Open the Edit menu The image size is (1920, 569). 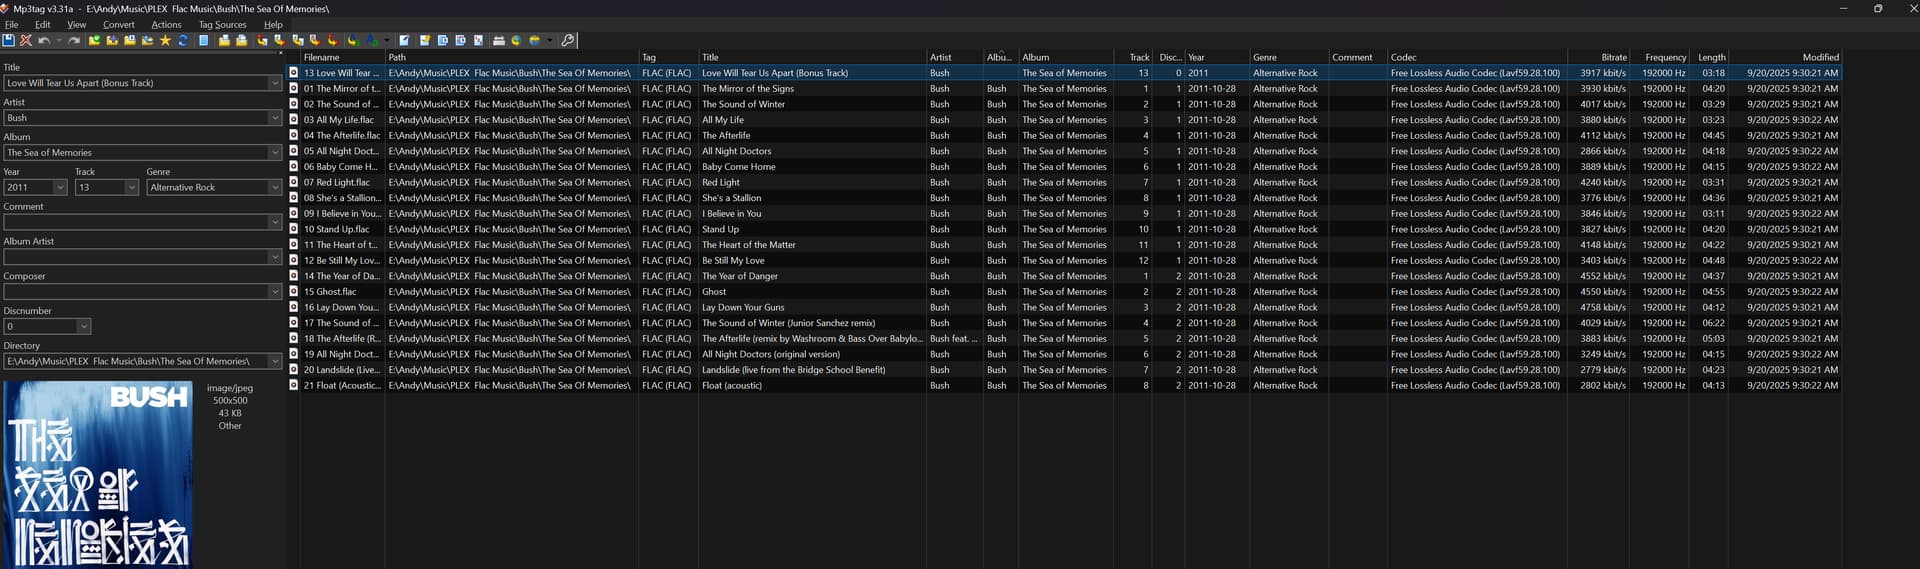(42, 24)
